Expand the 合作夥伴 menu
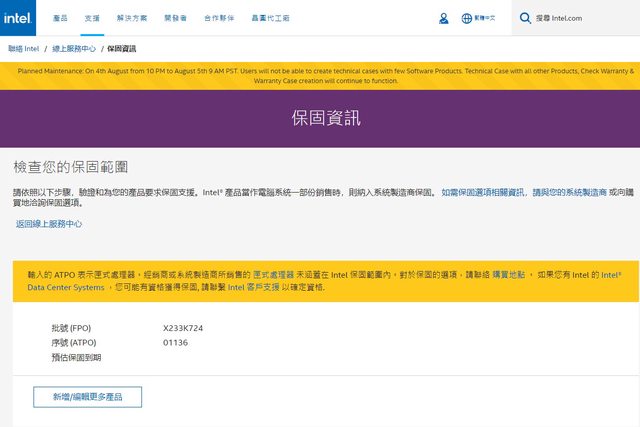 coord(220,18)
